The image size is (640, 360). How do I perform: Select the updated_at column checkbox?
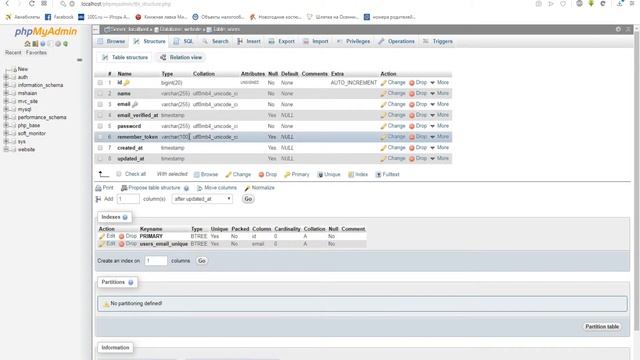click(x=100, y=158)
